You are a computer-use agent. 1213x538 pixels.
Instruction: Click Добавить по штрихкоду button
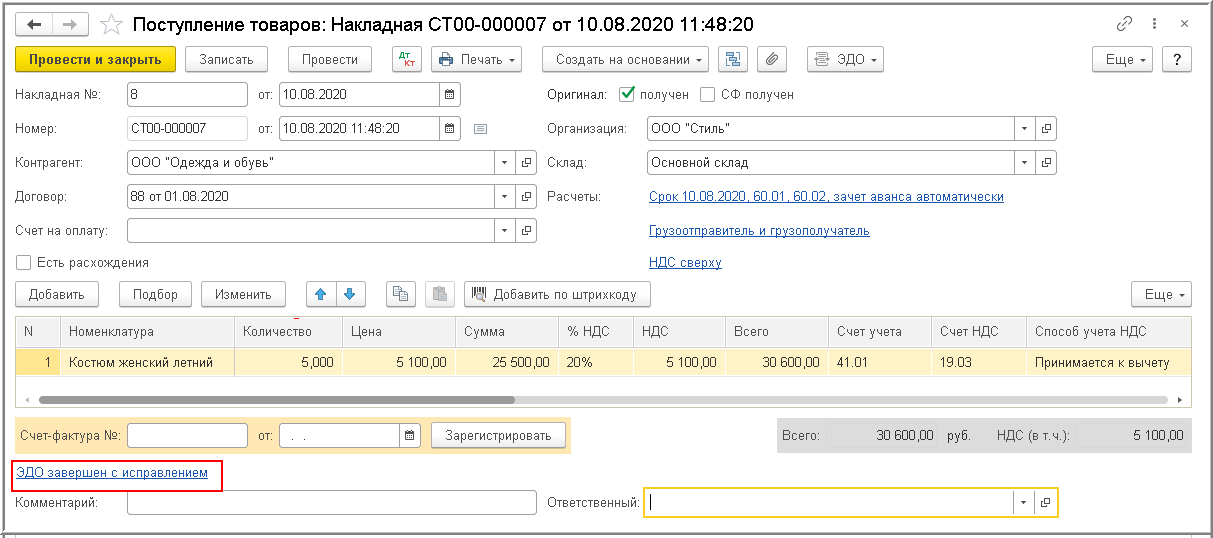(558, 294)
